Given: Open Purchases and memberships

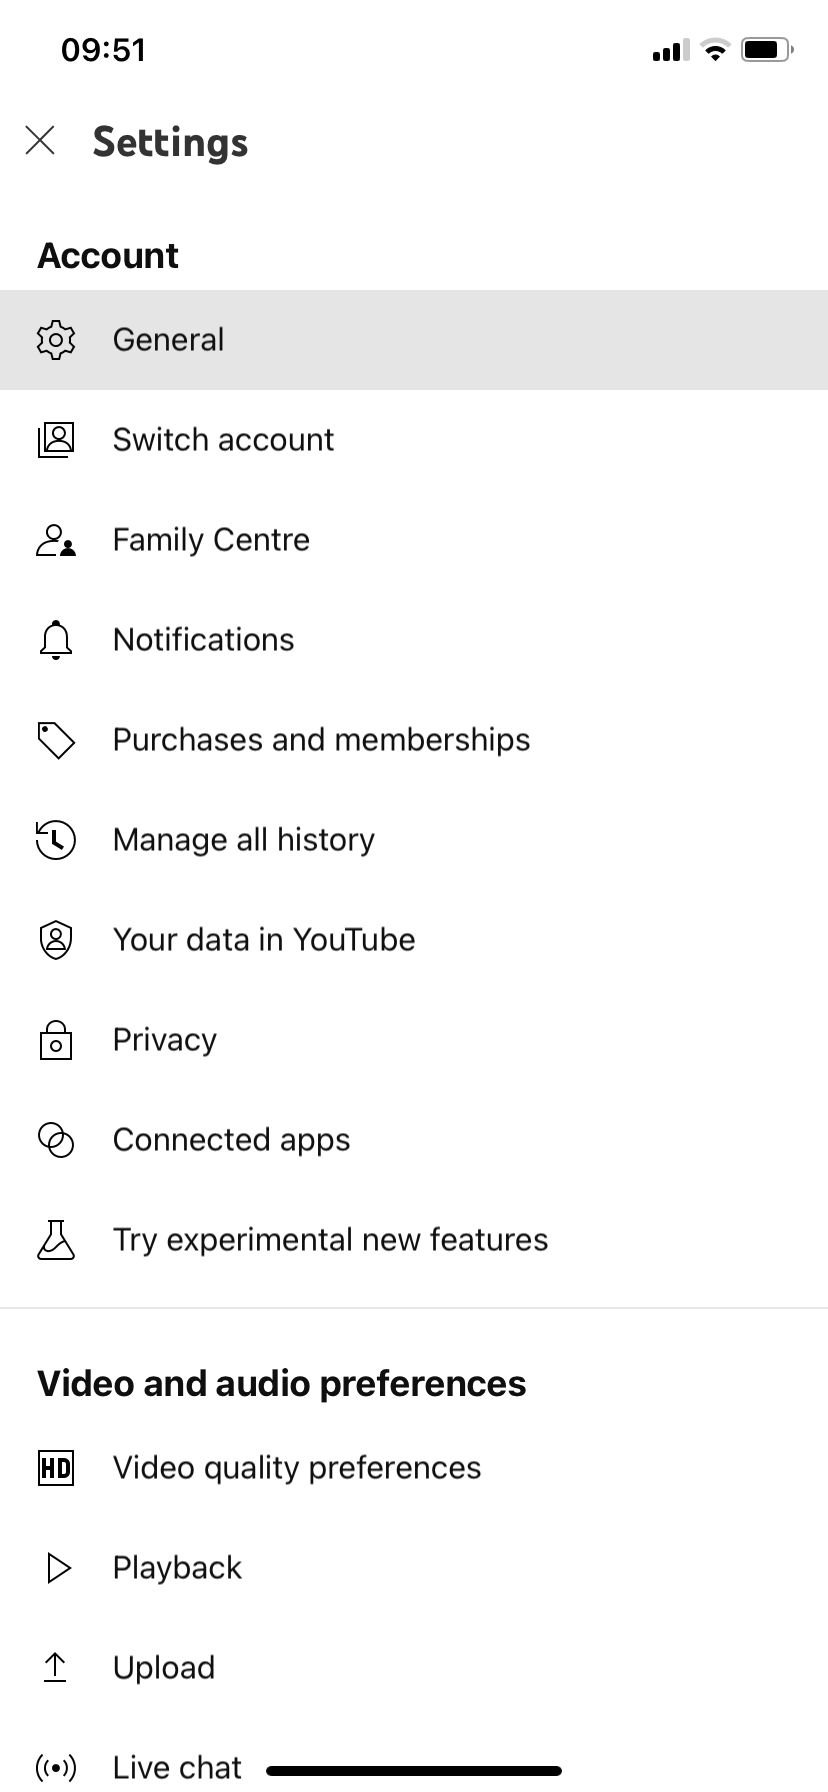Looking at the screenshot, I should 321,740.
